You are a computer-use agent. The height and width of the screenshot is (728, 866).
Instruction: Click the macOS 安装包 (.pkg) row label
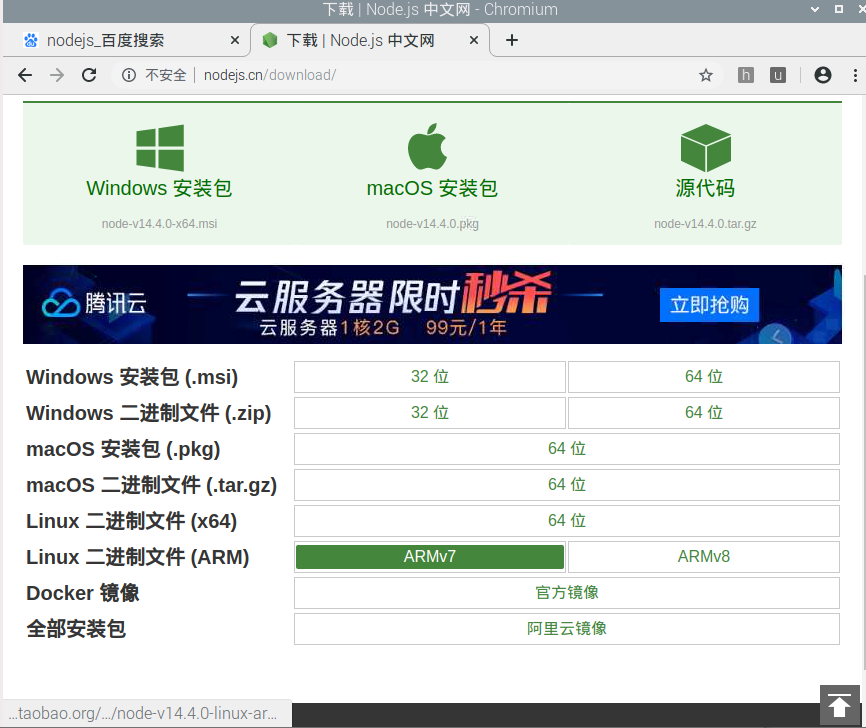tap(123, 449)
